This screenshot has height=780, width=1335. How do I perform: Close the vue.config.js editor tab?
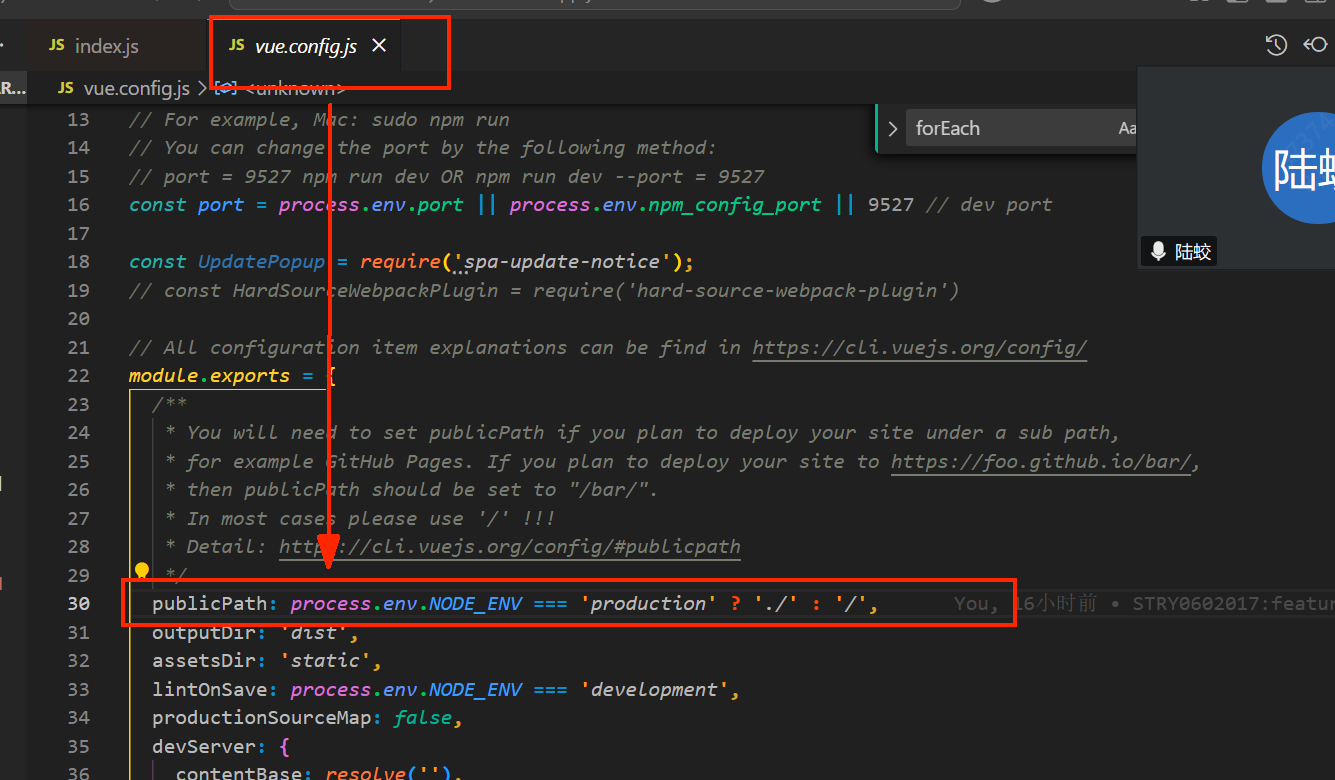click(378, 45)
